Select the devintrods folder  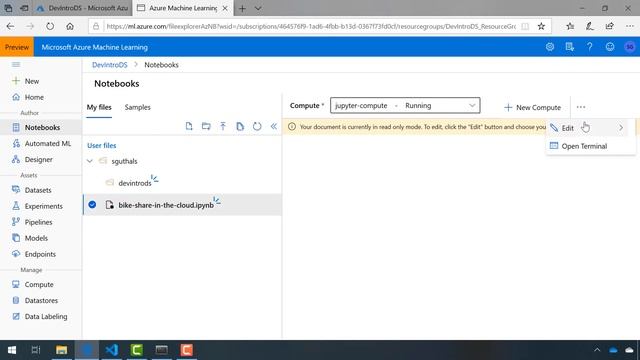point(135,183)
